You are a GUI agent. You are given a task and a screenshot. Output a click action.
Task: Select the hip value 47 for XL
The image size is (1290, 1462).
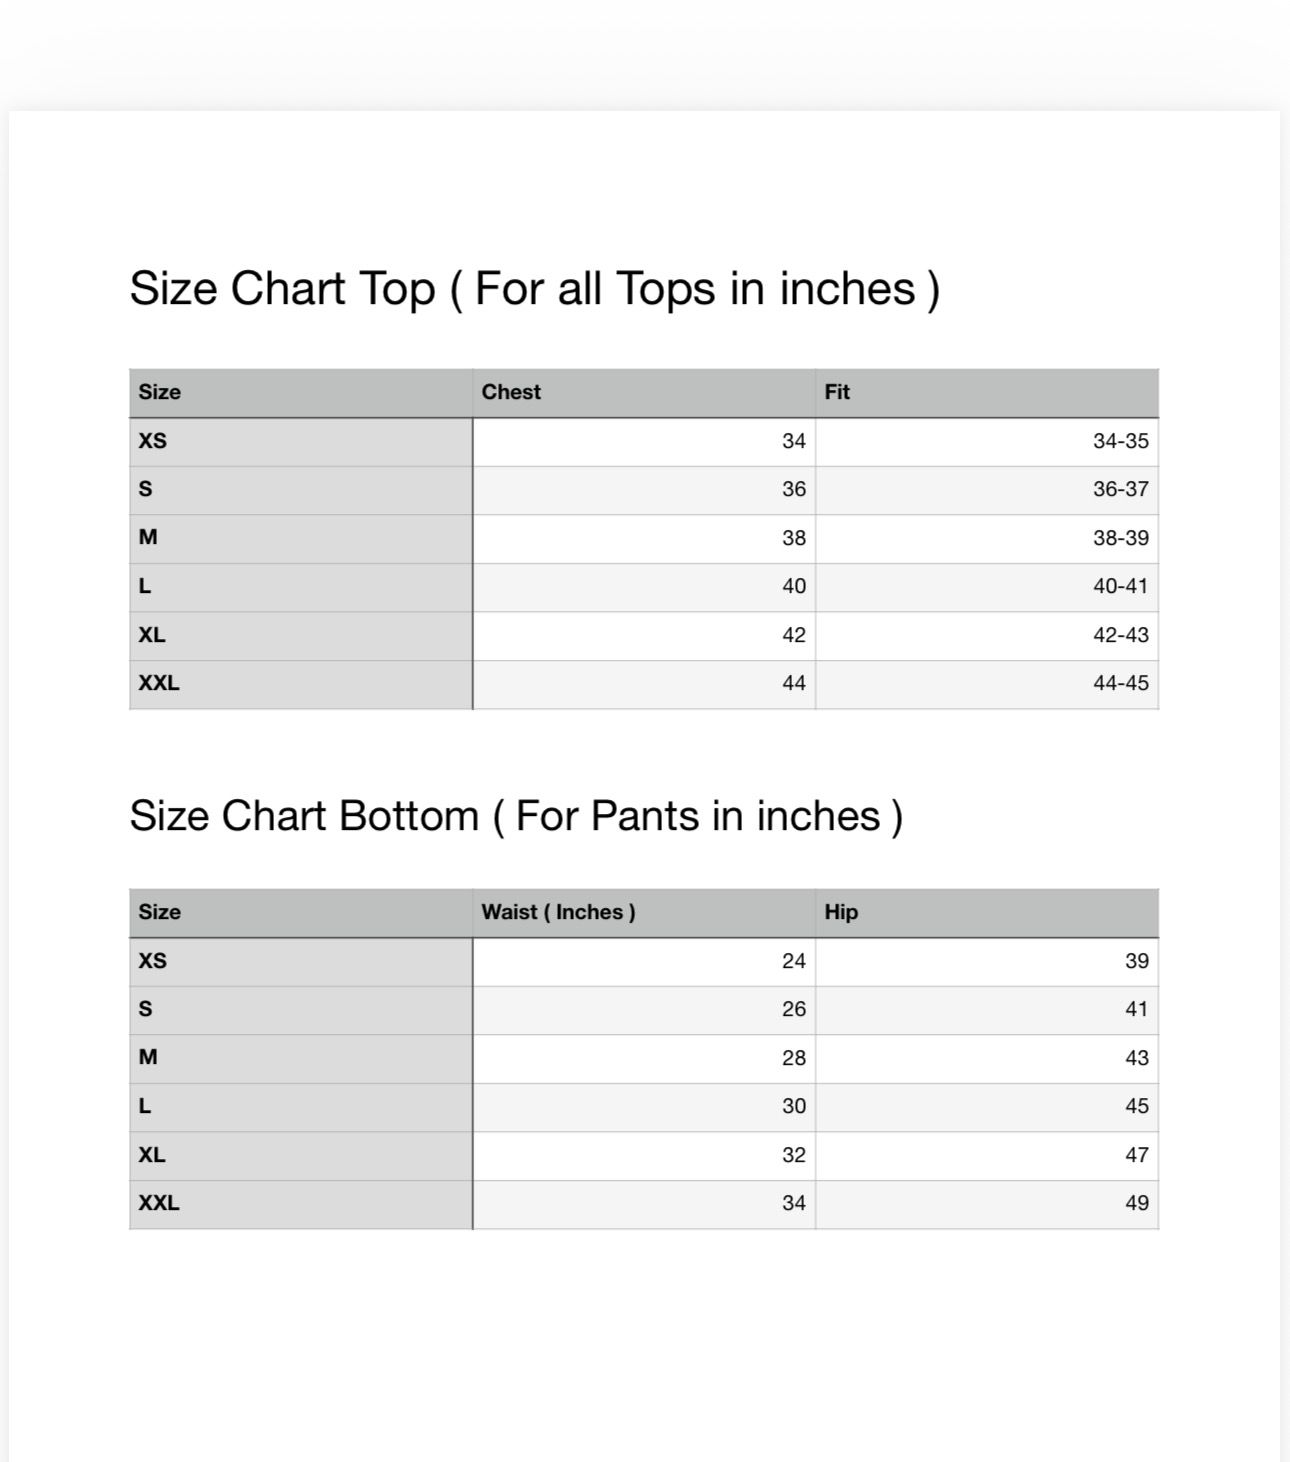point(1136,1155)
